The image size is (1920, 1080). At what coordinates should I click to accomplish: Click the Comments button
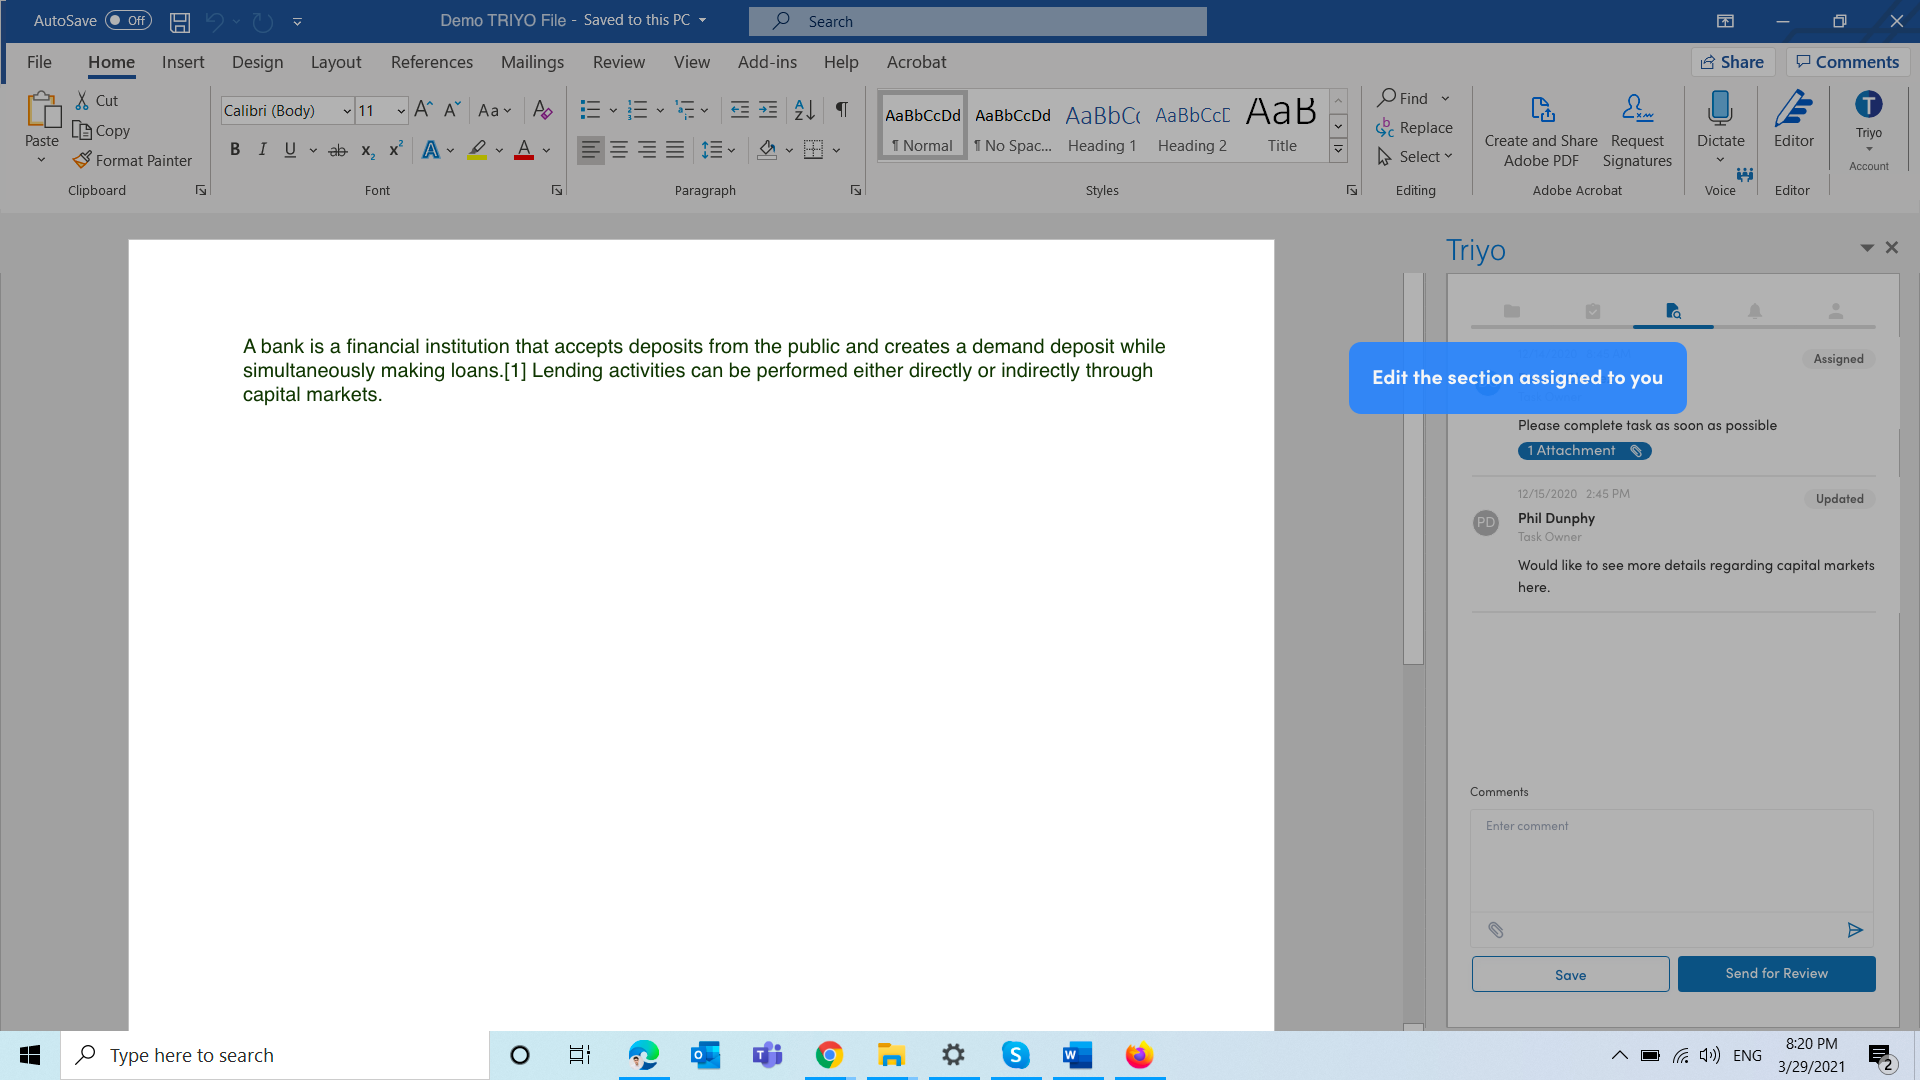coord(1848,62)
